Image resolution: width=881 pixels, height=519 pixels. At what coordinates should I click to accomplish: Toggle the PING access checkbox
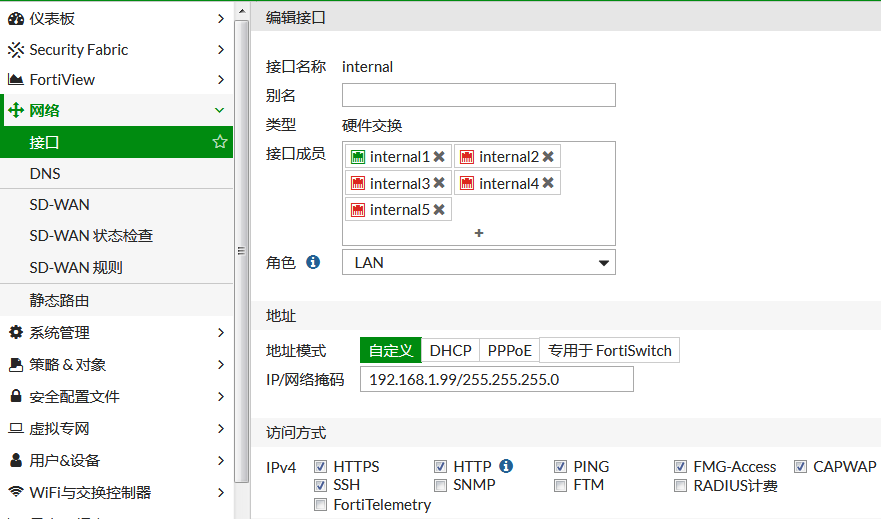click(560, 466)
